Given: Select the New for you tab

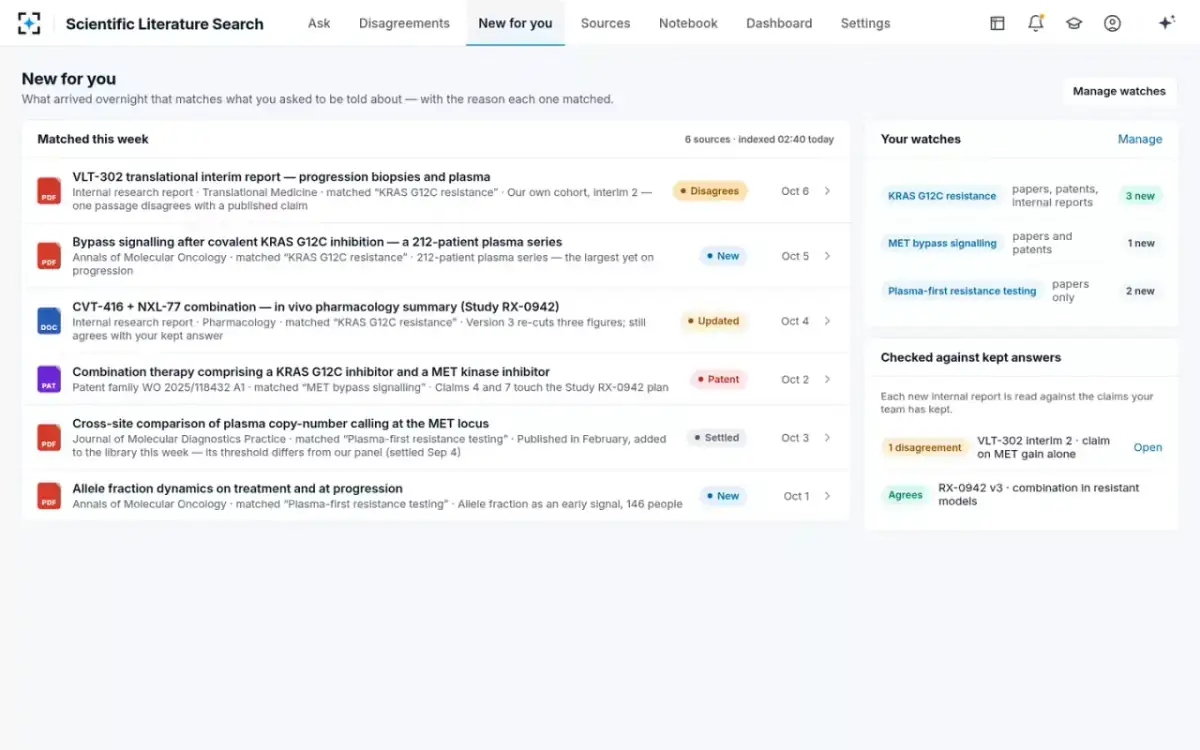Looking at the screenshot, I should coord(515,23).
